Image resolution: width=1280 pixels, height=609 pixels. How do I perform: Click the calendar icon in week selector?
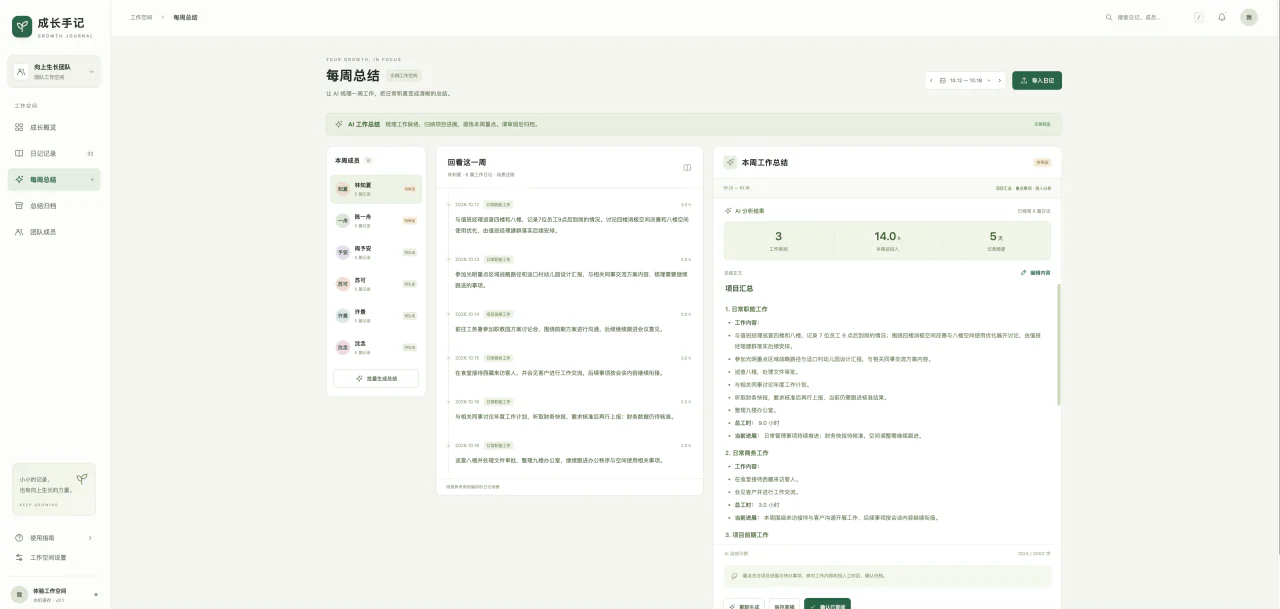click(943, 80)
